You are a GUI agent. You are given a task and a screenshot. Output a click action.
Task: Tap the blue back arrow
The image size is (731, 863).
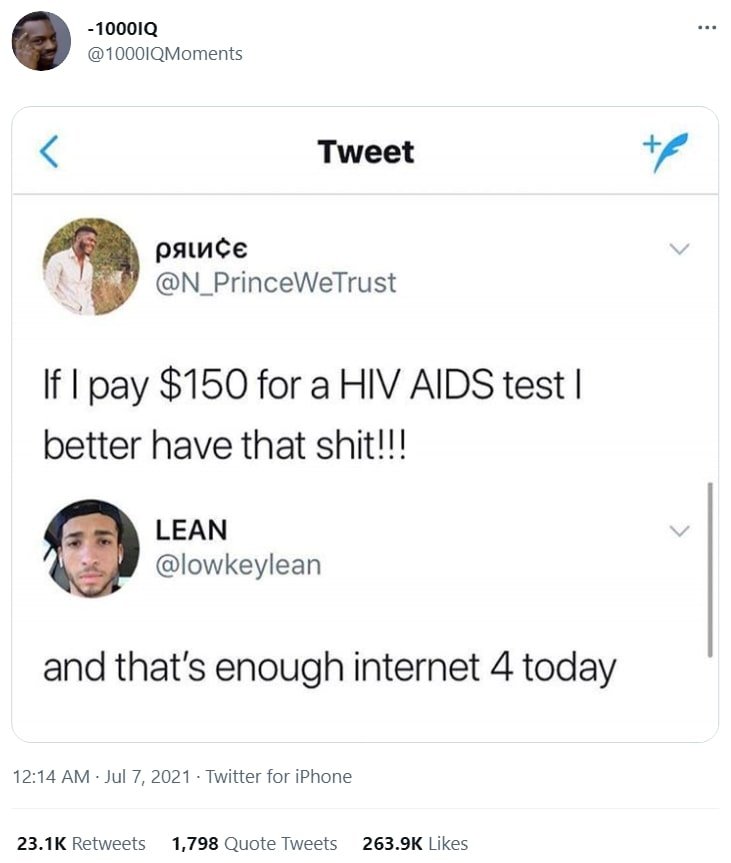[49, 151]
